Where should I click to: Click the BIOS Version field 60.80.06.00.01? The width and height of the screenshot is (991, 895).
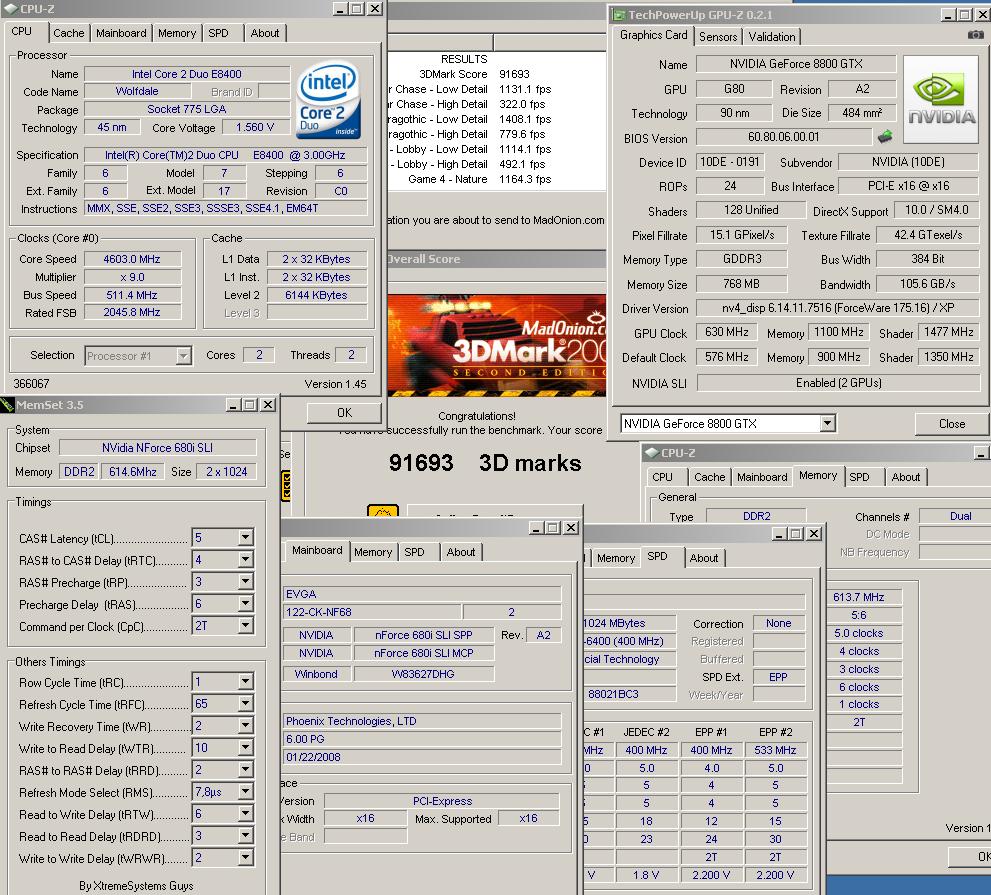[x=783, y=137]
